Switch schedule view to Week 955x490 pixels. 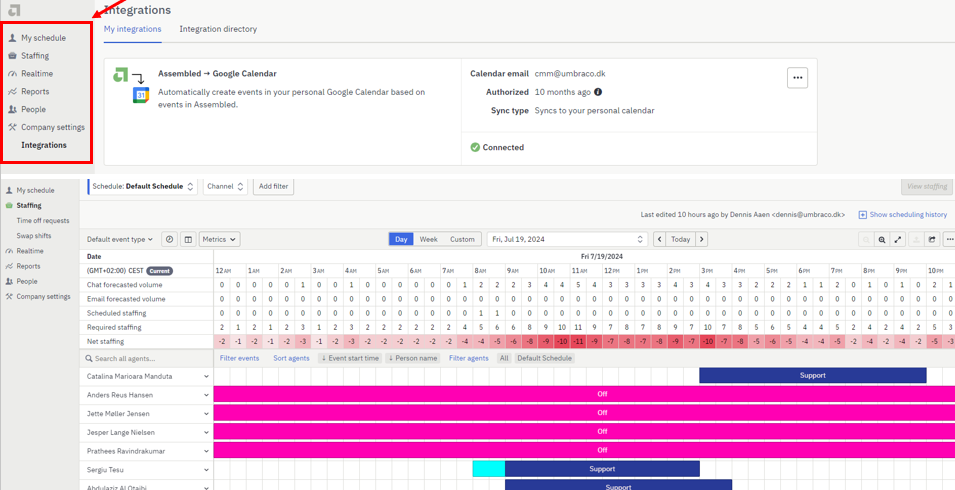(428, 240)
